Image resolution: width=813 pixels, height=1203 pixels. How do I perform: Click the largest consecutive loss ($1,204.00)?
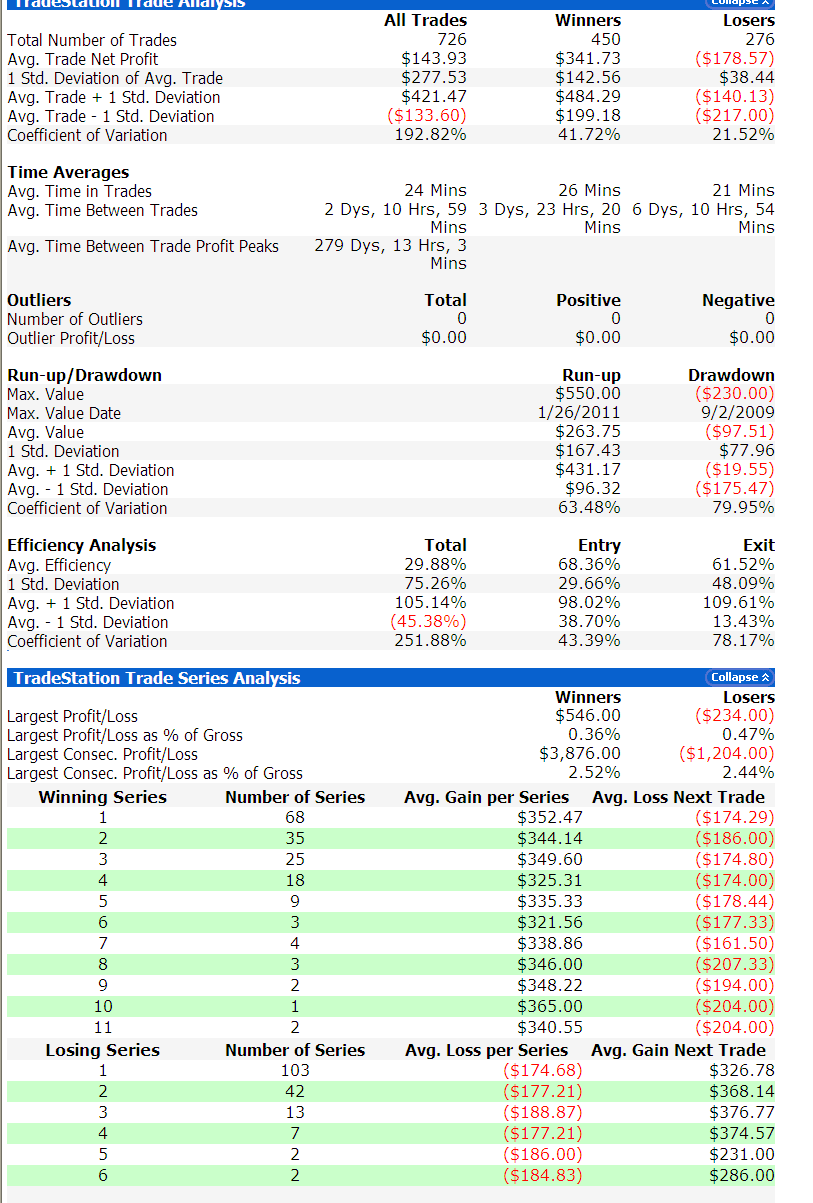pyautogui.click(x=727, y=754)
